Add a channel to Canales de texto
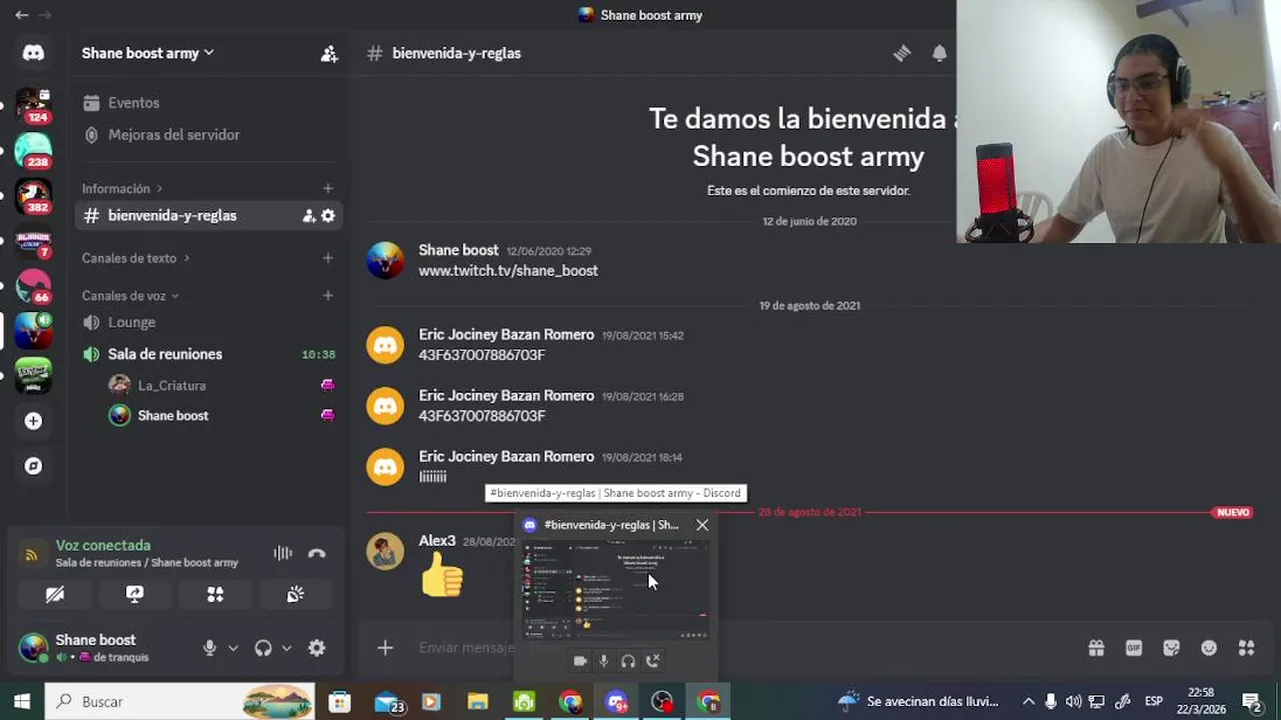This screenshot has width=1281, height=720. pos(328,258)
